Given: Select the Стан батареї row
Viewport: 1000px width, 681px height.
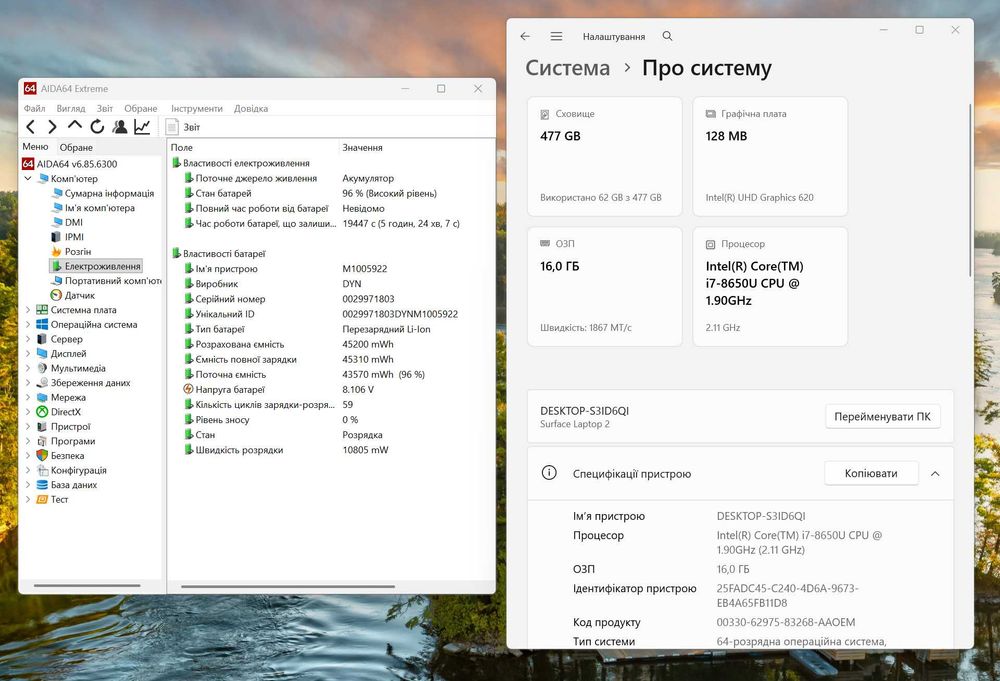Looking at the screenshot, I should pos(332,193).
